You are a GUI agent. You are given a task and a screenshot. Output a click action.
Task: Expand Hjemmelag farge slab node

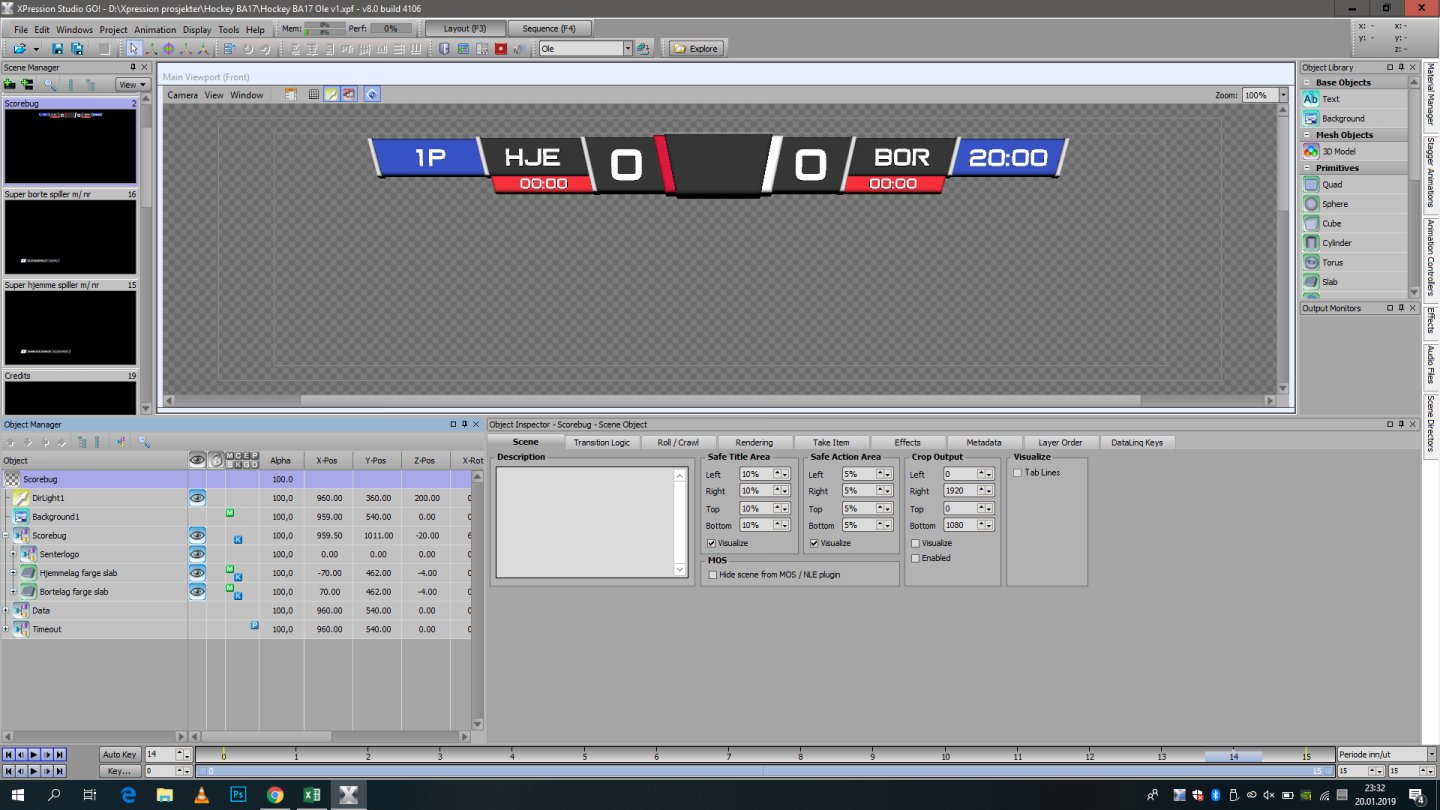pos(13,573)
